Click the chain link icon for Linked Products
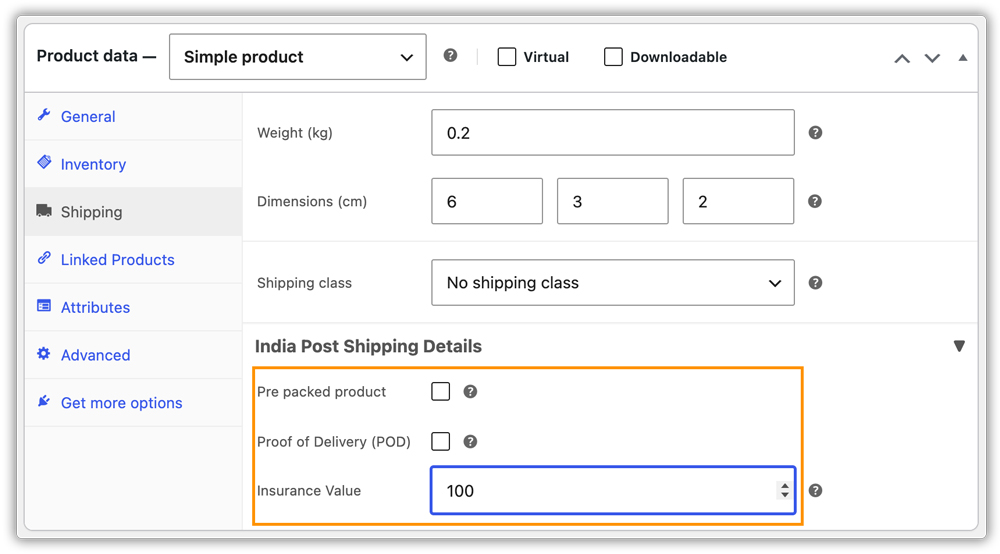This screenshot has height=554, width=1000. [44, 258]
